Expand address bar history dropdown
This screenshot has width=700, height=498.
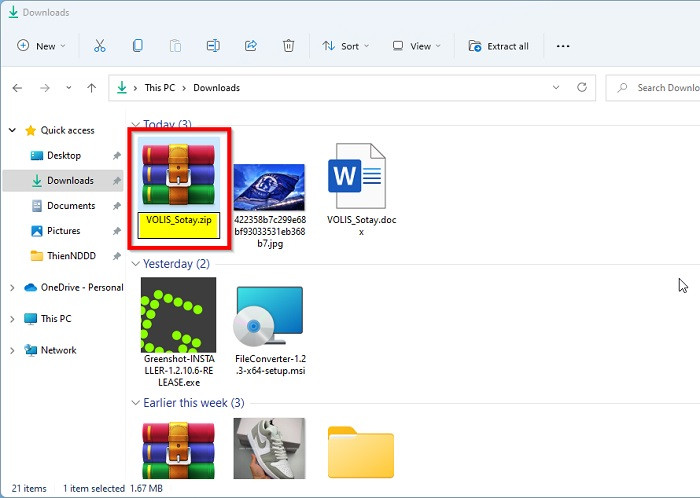(556, 87)
